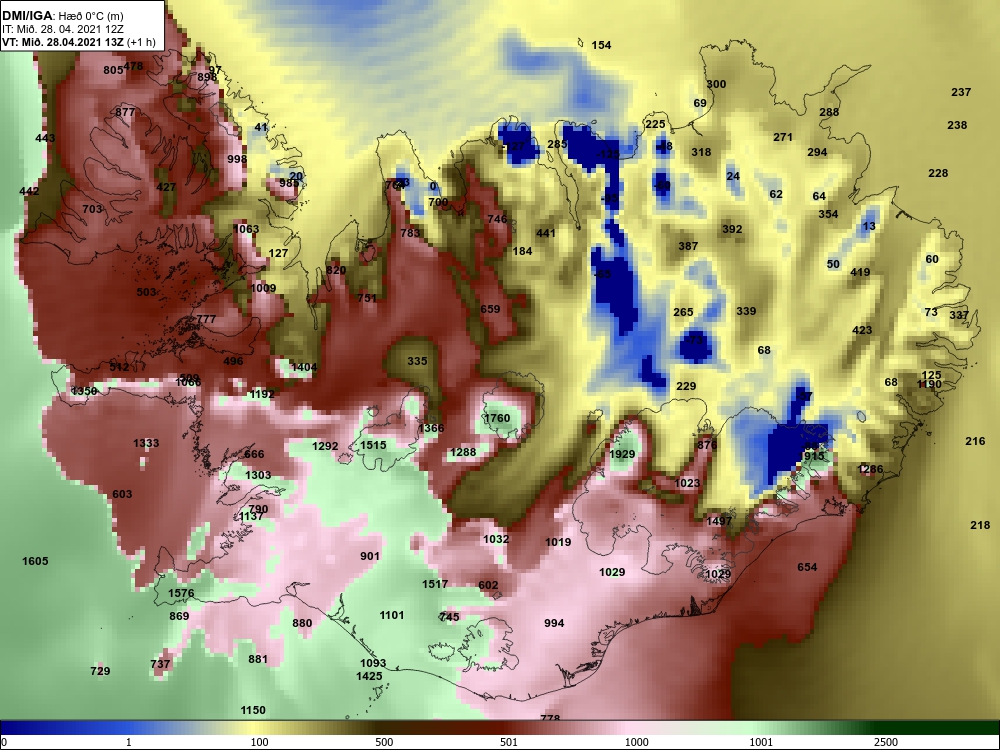The width and height of the screenshot is (1000, 750).
Task: Click the legend label '500'
Action: [x=384, y=742]
